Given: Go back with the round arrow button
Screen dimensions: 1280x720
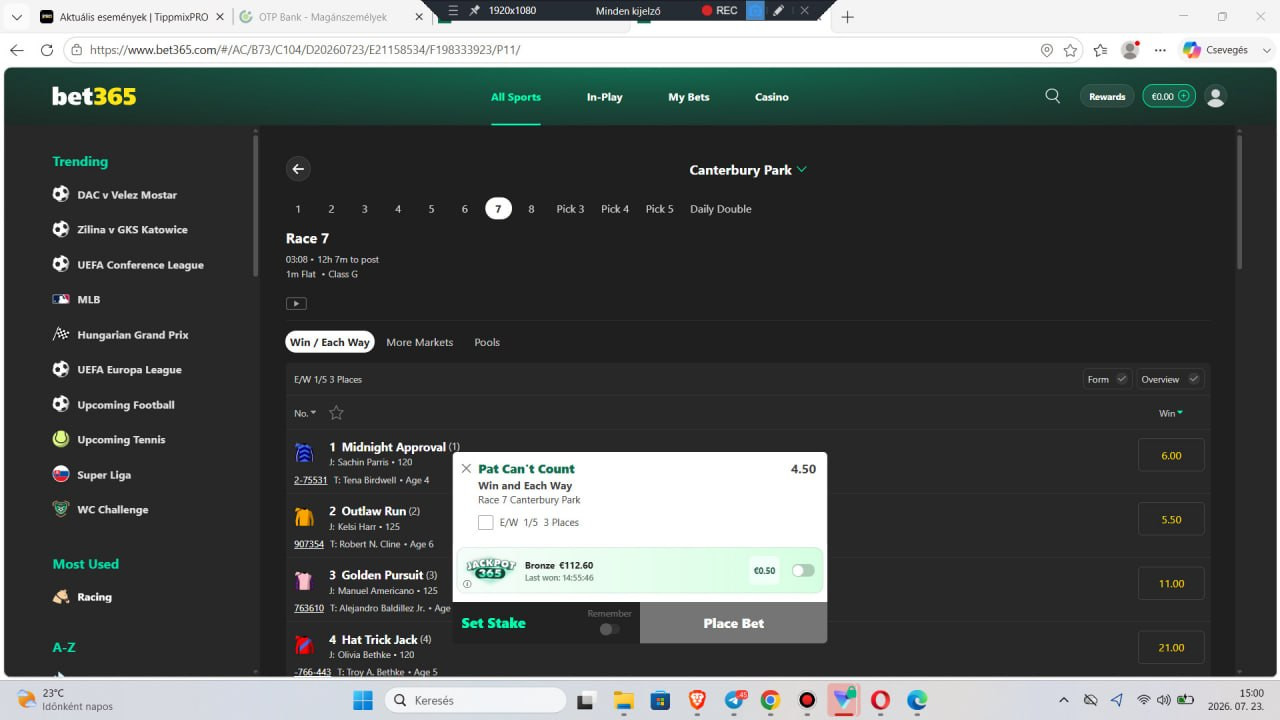Looking at the screenshot, I should point(297,169).
